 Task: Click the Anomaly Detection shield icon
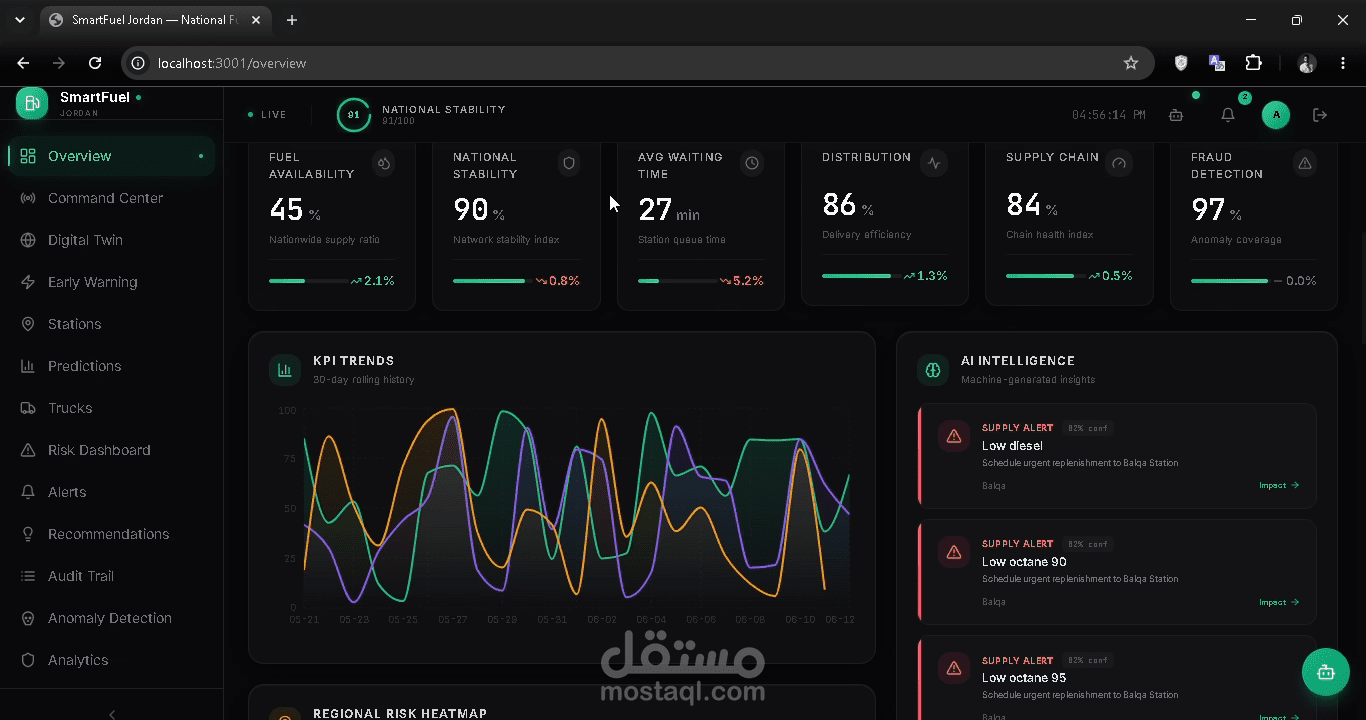(28, 618)
